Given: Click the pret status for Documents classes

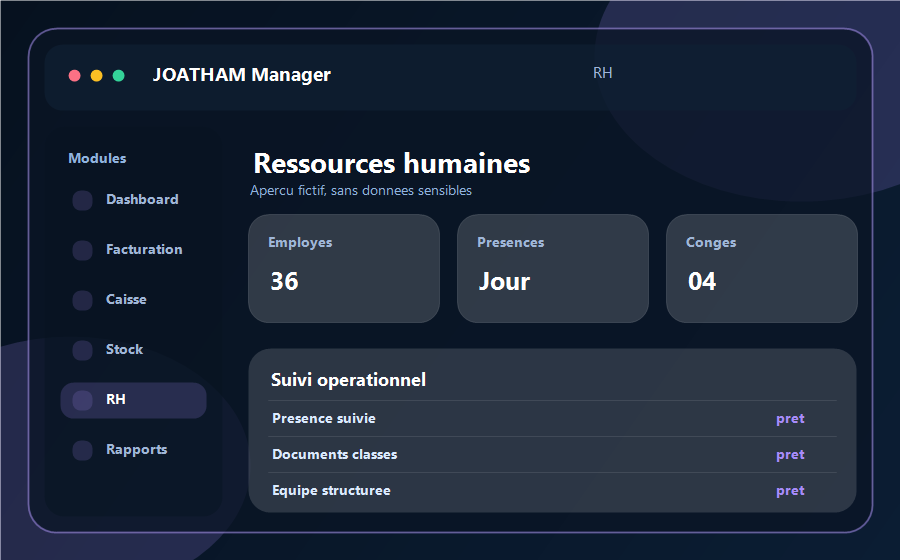Looking at the screenshot, I should tap(790, 455).
